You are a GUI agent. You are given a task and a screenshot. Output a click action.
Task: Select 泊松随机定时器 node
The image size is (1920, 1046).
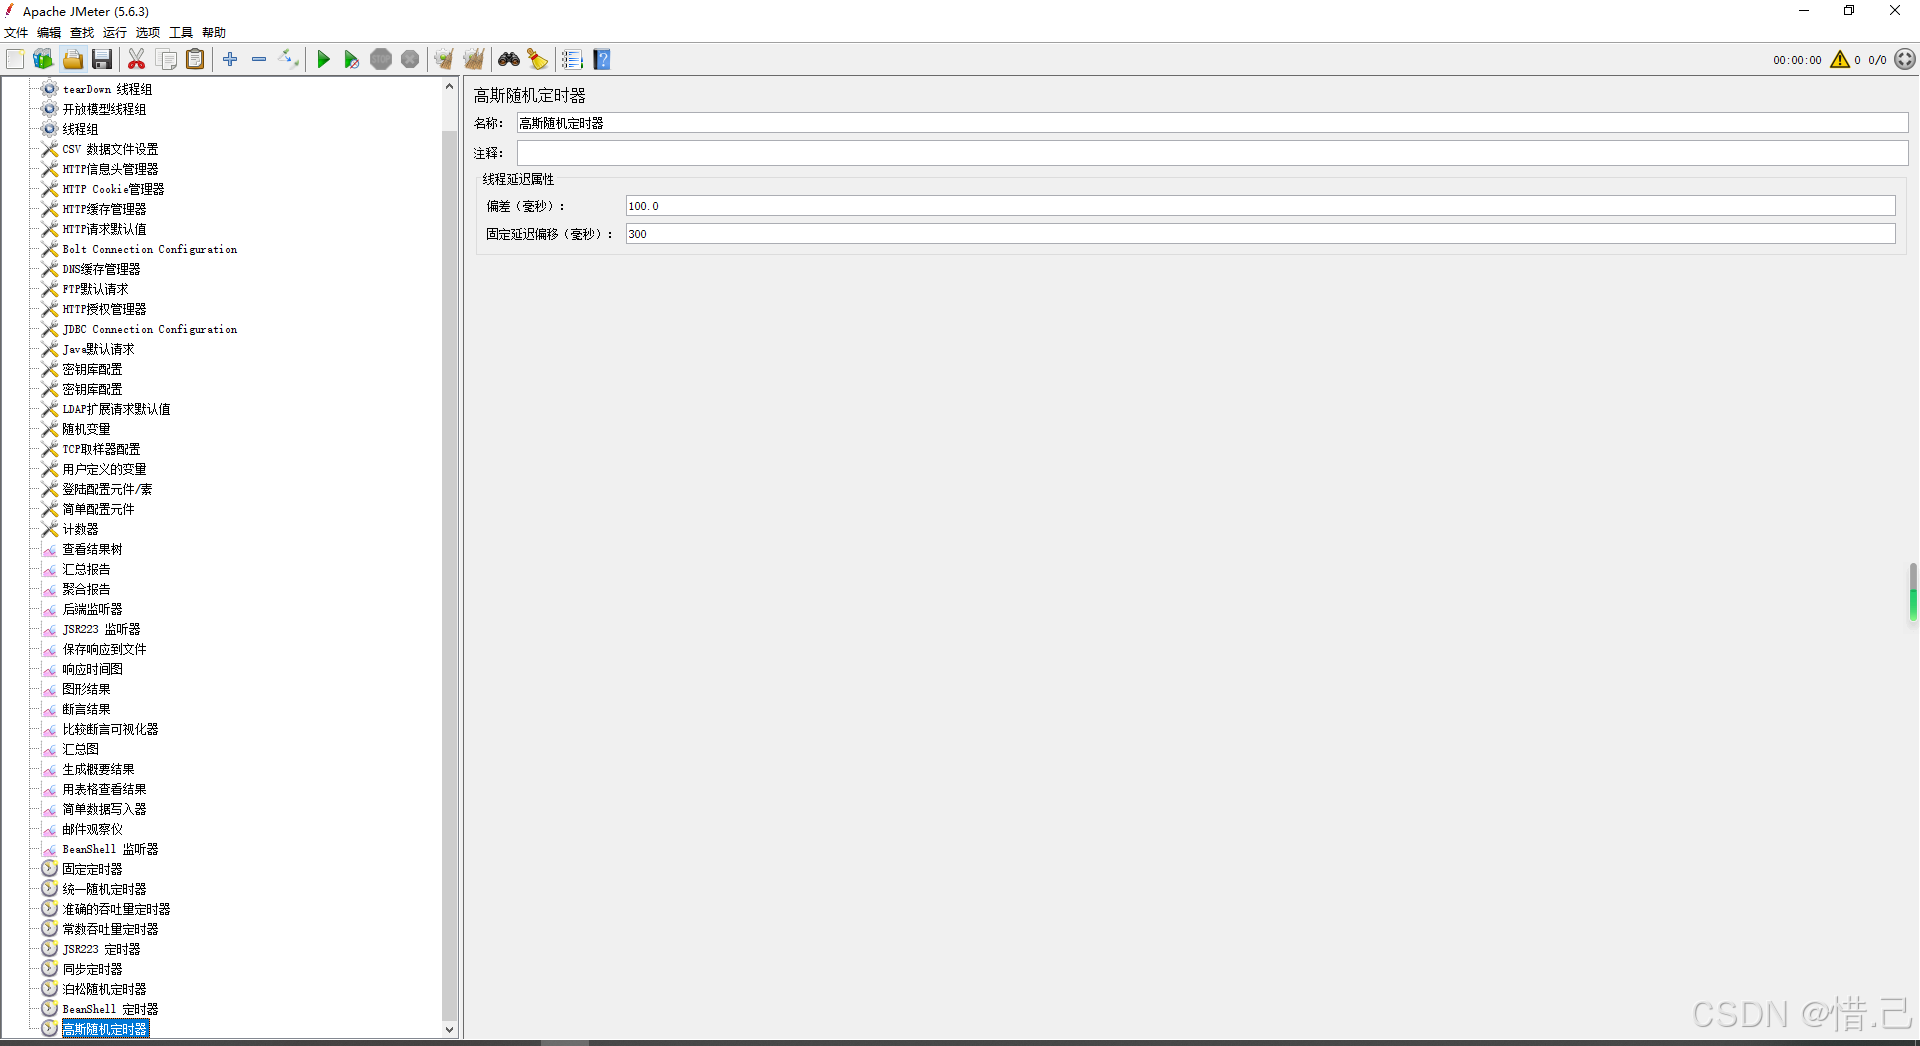pyautogui.click(x=104, y=989)
